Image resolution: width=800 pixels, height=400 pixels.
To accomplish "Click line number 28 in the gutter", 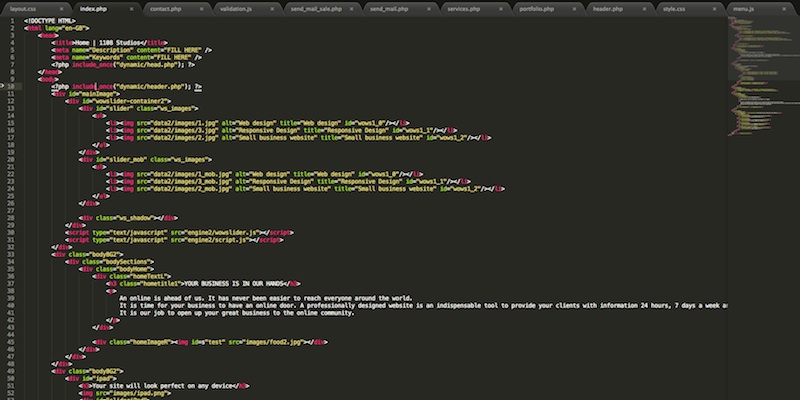I will coord(11,218).
